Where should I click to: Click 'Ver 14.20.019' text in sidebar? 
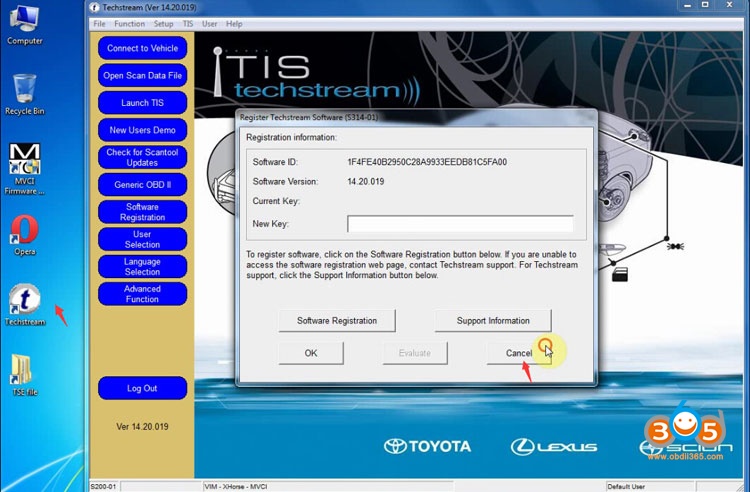[142, 426]
